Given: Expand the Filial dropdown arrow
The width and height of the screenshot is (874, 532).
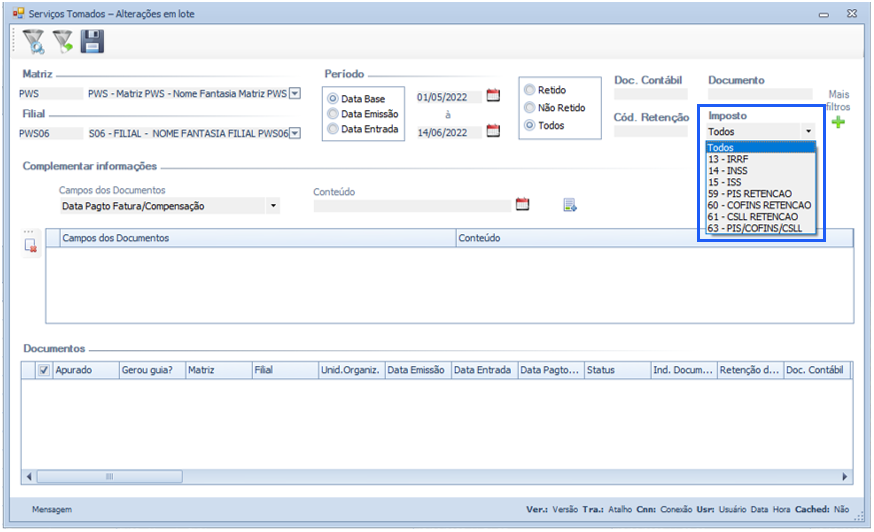Looking at the screenshot, I should (x=295, y=133).
